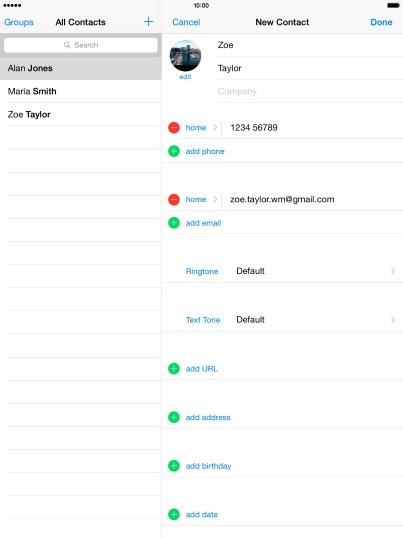Viewport: 403px width, 538px height.
Task: Open the phone label home chooser
Action: click(202, 128)
